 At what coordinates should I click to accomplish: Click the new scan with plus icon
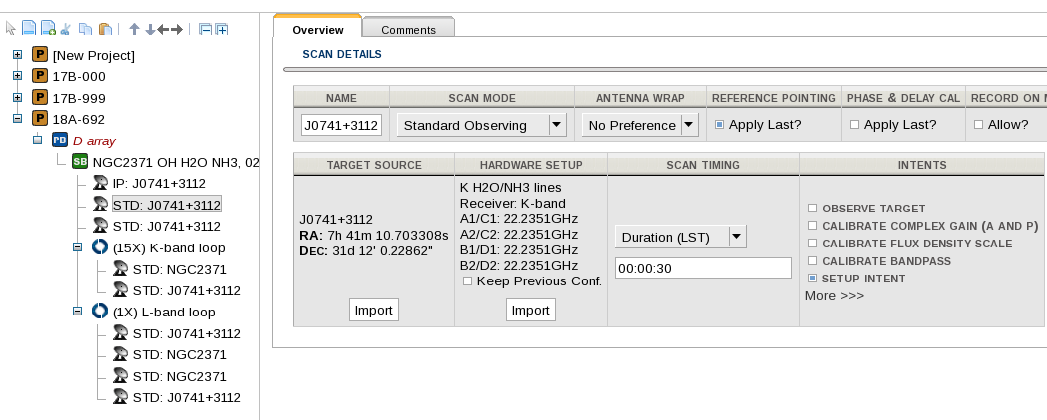click(x=47, y=29)
